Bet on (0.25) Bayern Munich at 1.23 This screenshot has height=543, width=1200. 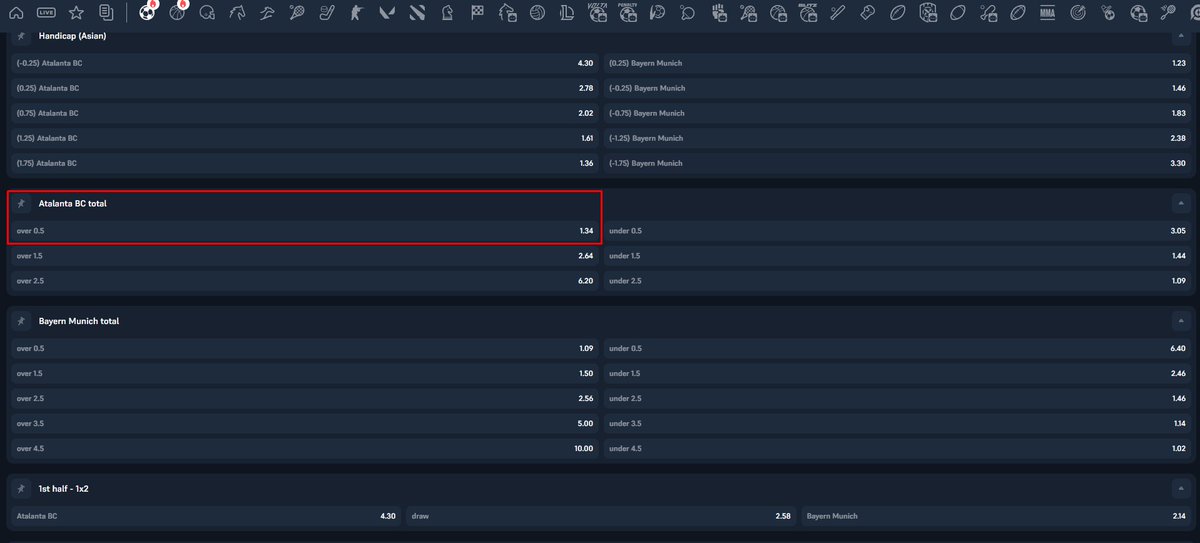coord(896,63)
